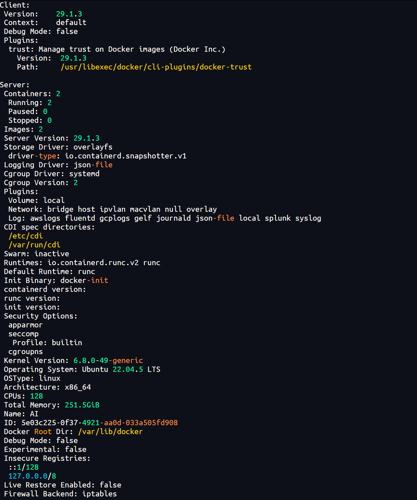This screenshot has width=417, height=500.
Task: Click the docker-trust plugin path
Action: 156,67
